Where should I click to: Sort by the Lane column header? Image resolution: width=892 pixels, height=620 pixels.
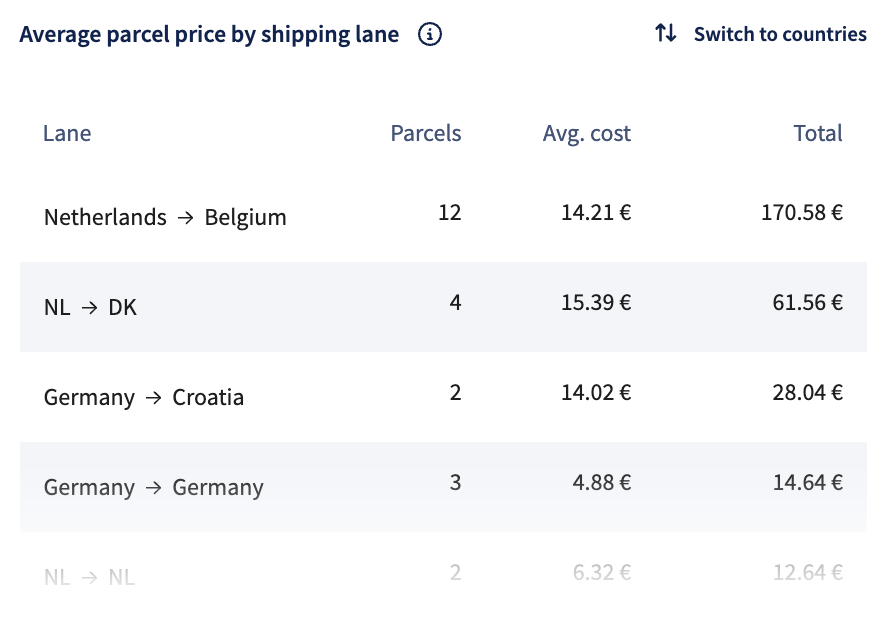point(67,133)
